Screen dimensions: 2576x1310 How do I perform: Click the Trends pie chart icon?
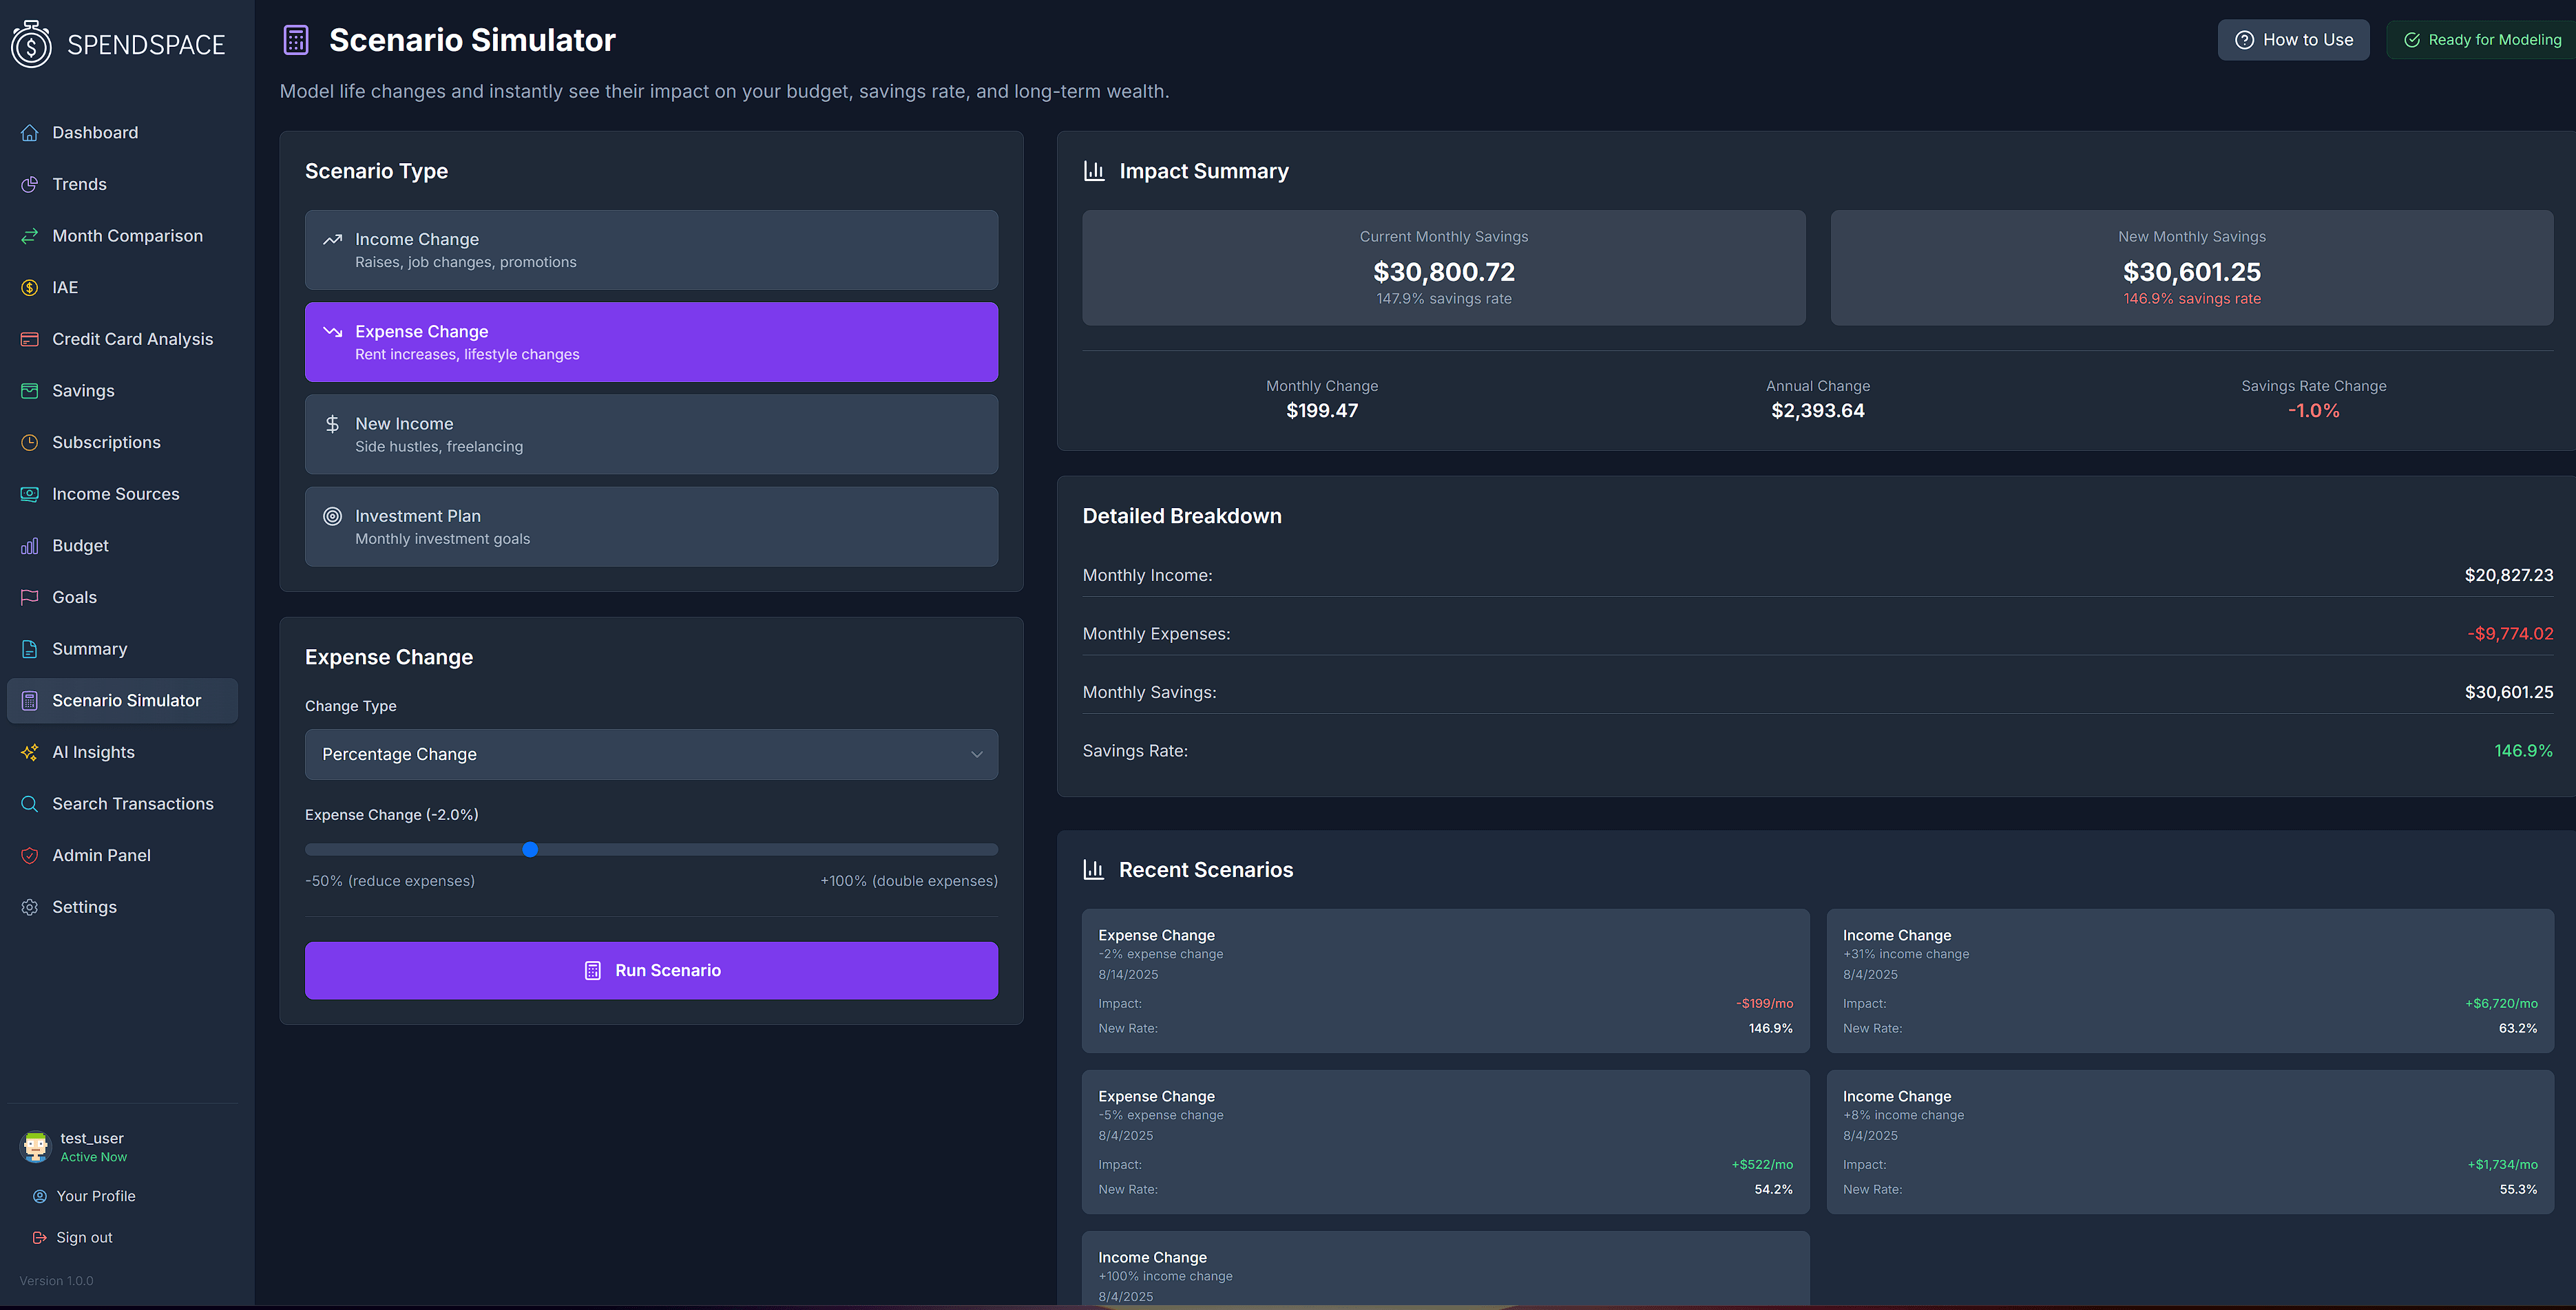pyautogui.click(x=30, y=184)
